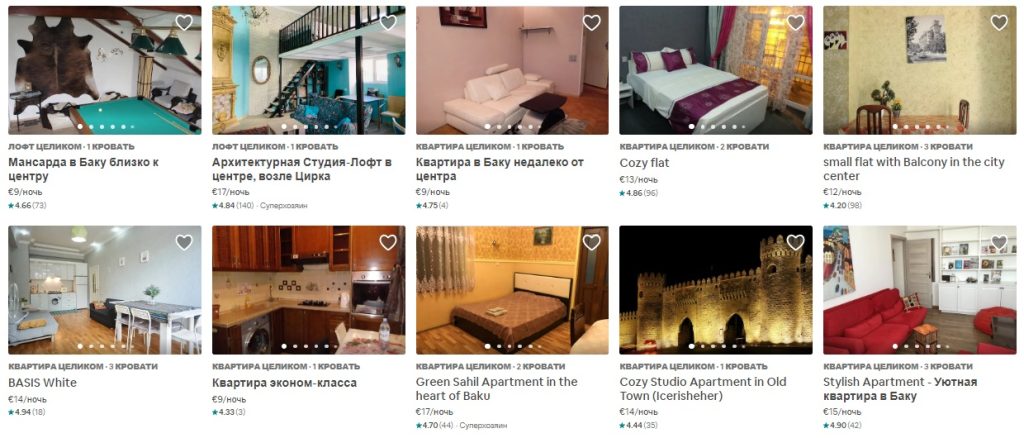This screenshot has width=1024, height=438.
Task: Favorite the Квартира эконом-класса heart icon
Action: (388, 243)
